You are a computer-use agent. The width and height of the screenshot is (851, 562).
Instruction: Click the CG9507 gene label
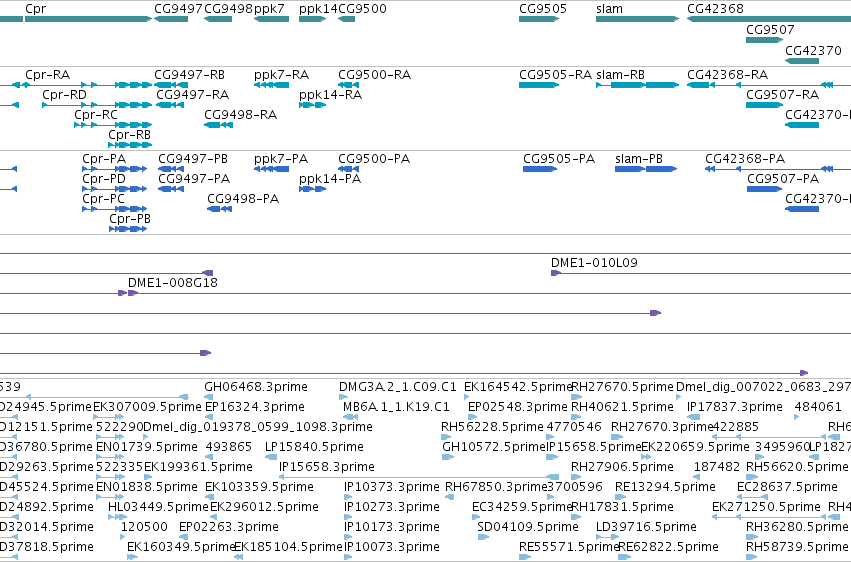pyautogui.click(x=770, y=29)
